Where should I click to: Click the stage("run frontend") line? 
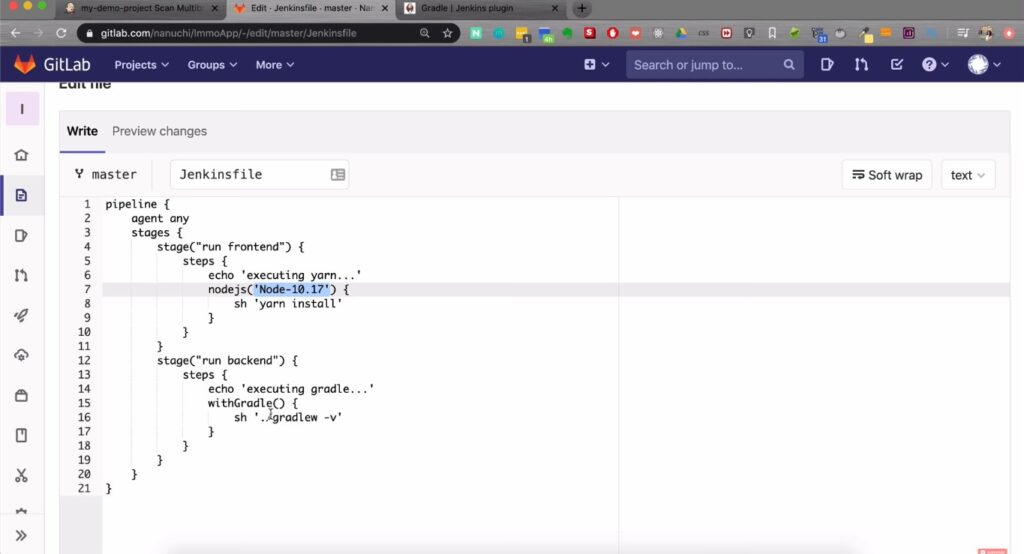coord(231,247)
